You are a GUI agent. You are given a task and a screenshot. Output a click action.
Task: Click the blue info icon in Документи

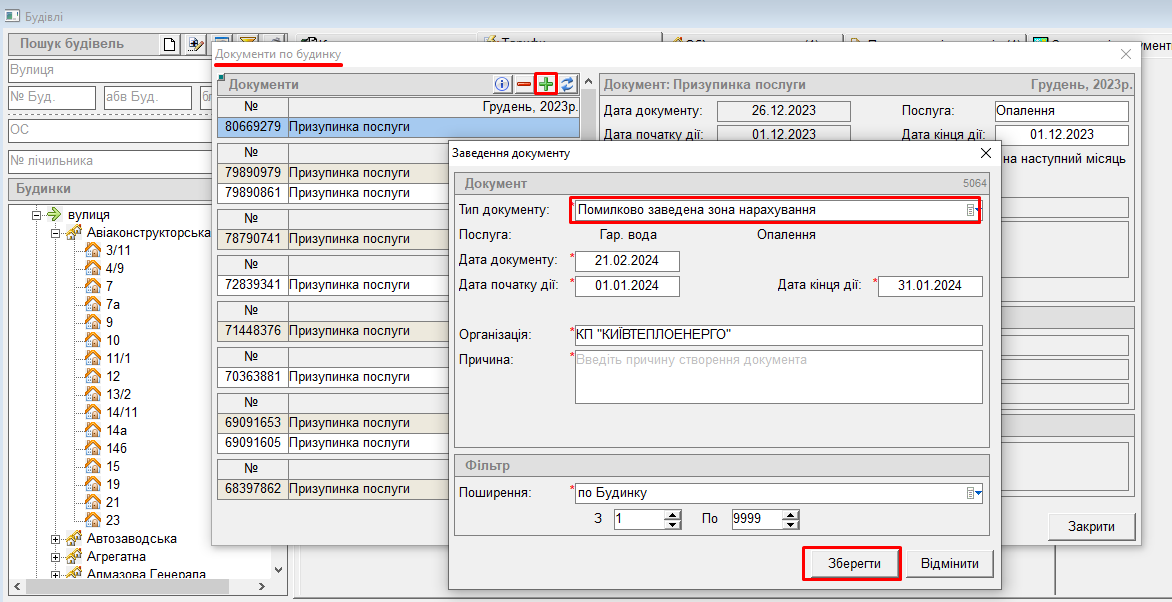pyautogui.click(x=502, y=84)
